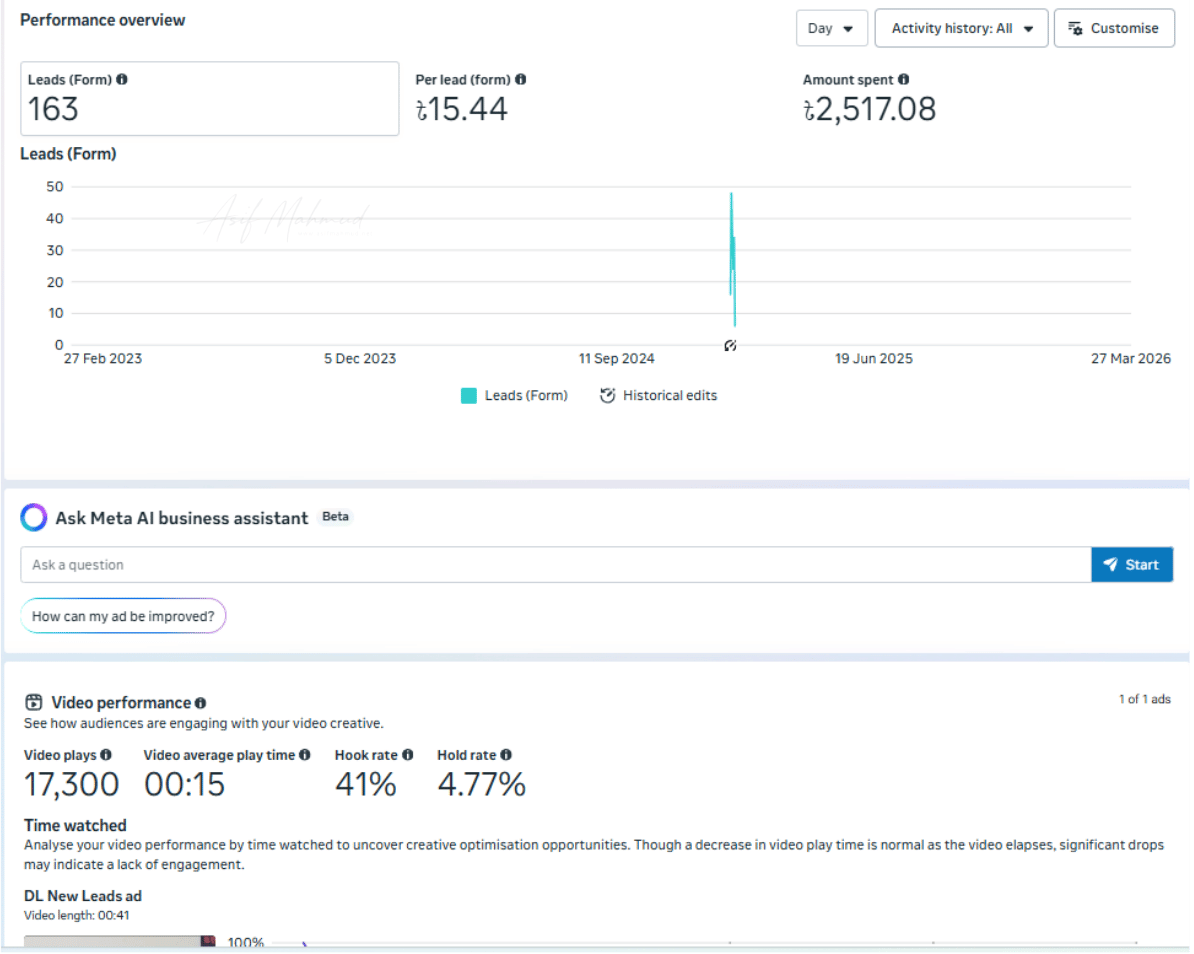1194x954 pixels.
Task: Click info icon beside Hold rate
Action: (506, 755)
